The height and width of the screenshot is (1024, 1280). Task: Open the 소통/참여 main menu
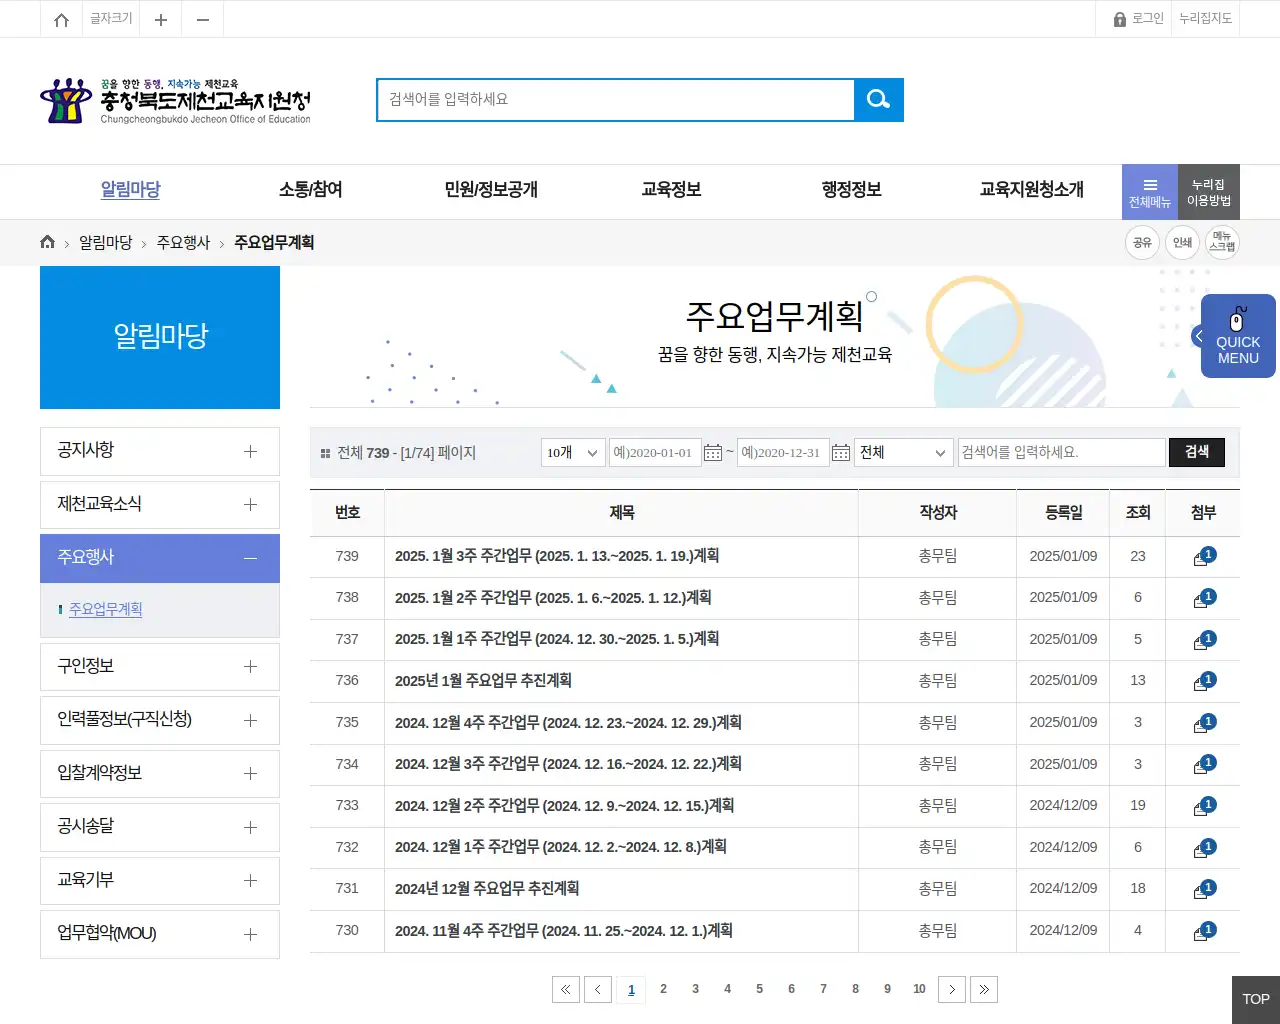click(311, 190)
